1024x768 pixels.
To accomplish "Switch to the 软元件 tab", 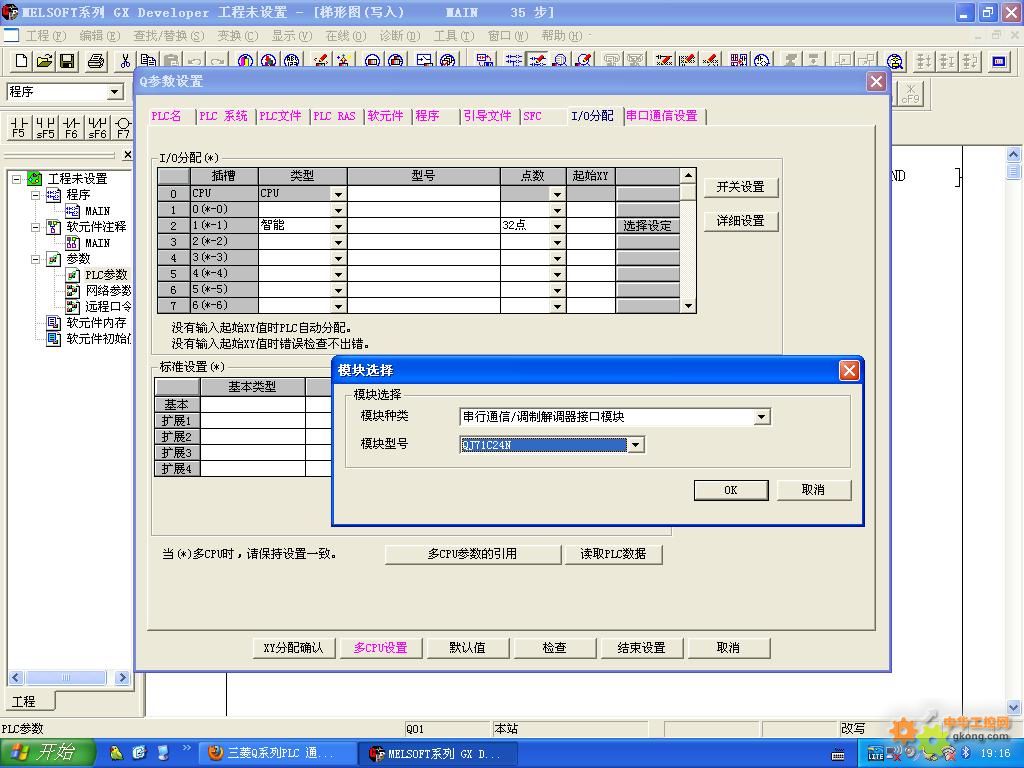I will pos(385,116).
